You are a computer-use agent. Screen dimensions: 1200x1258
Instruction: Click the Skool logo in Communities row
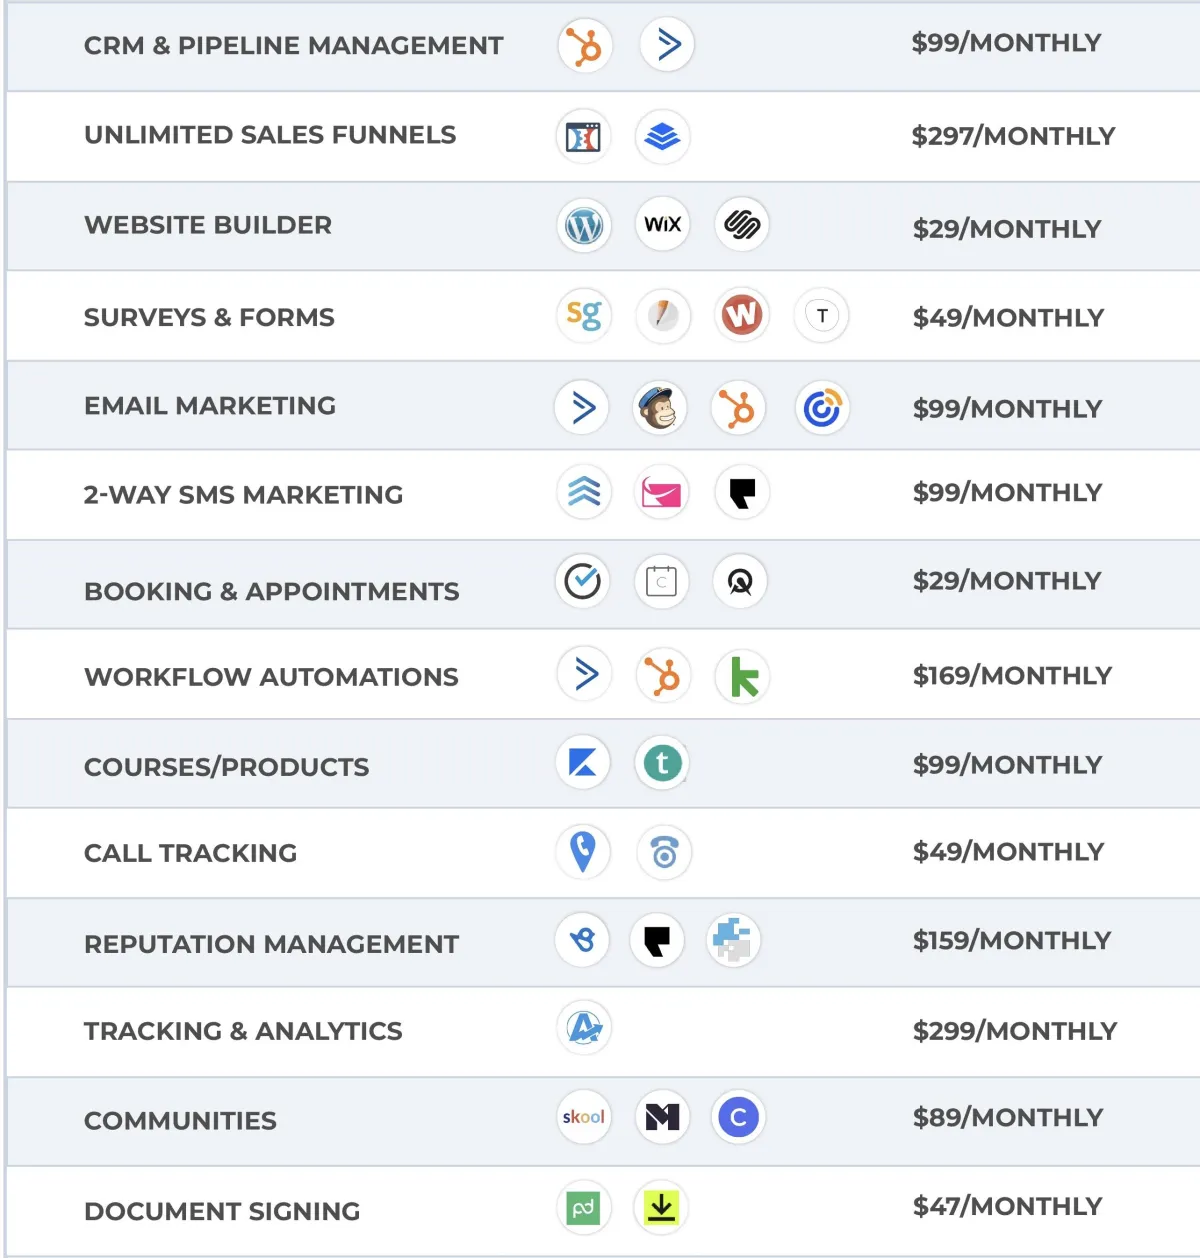coord(583,1117)
